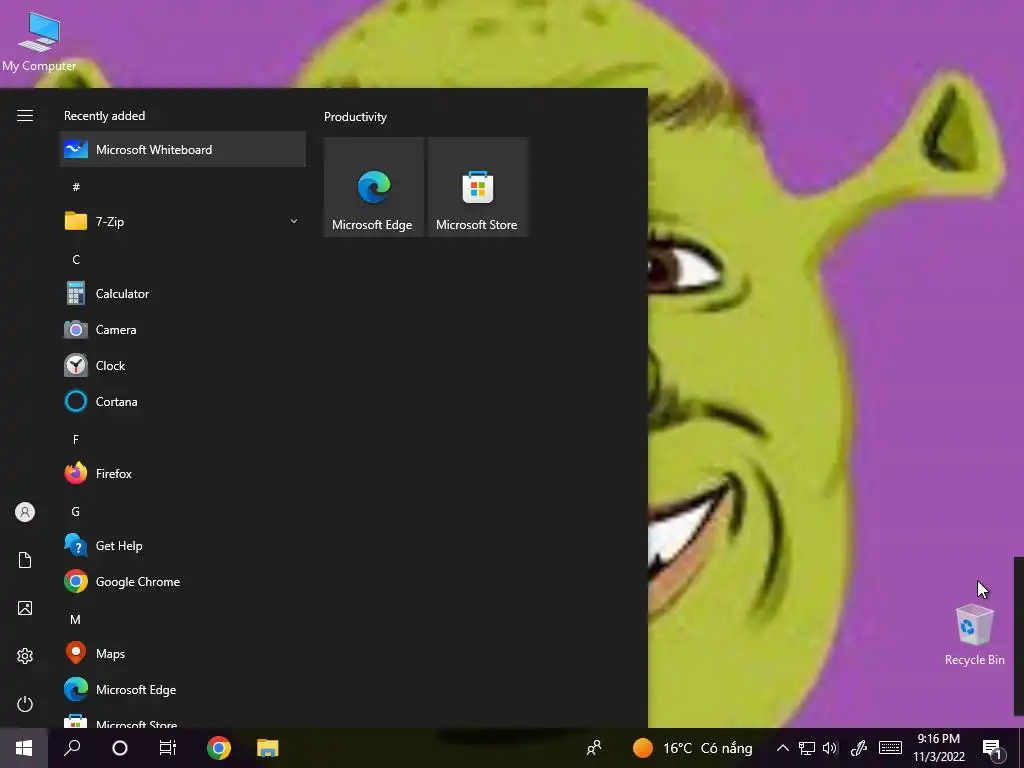This screenshot has width=1024, height=768.
Task: Click the Recently added heading
Action: coord(104,116)
